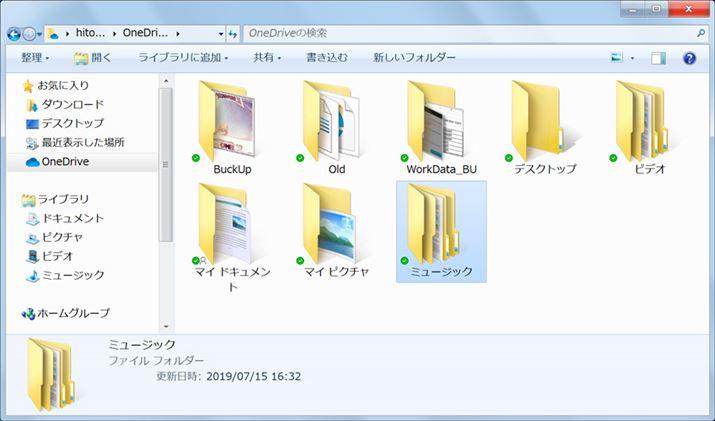Click the 開く toolbar button
Screen dimensions: 715x421
(x=93, y=57)
